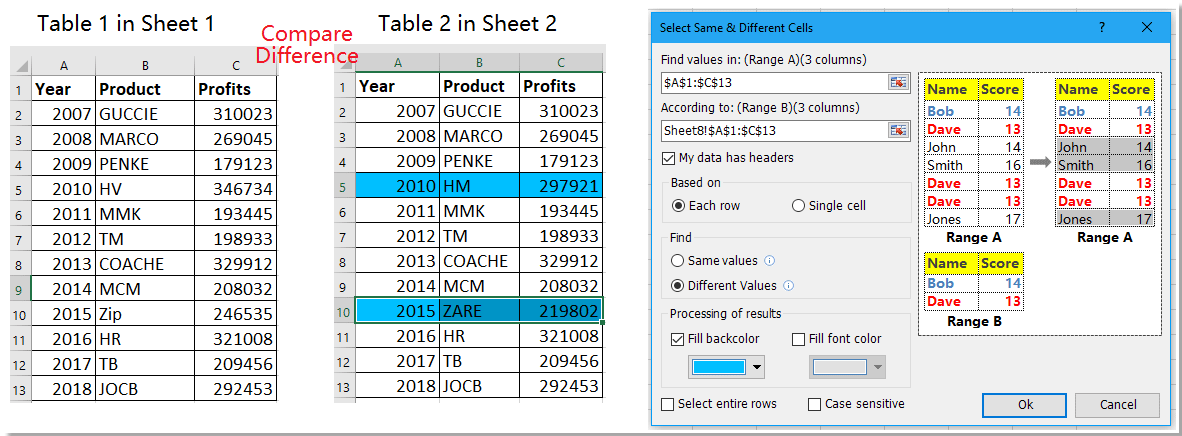This screenshot has height=436, width=1182.
Task: Open the backcolor dropdown arrow
Action: (x=757, y=367)
